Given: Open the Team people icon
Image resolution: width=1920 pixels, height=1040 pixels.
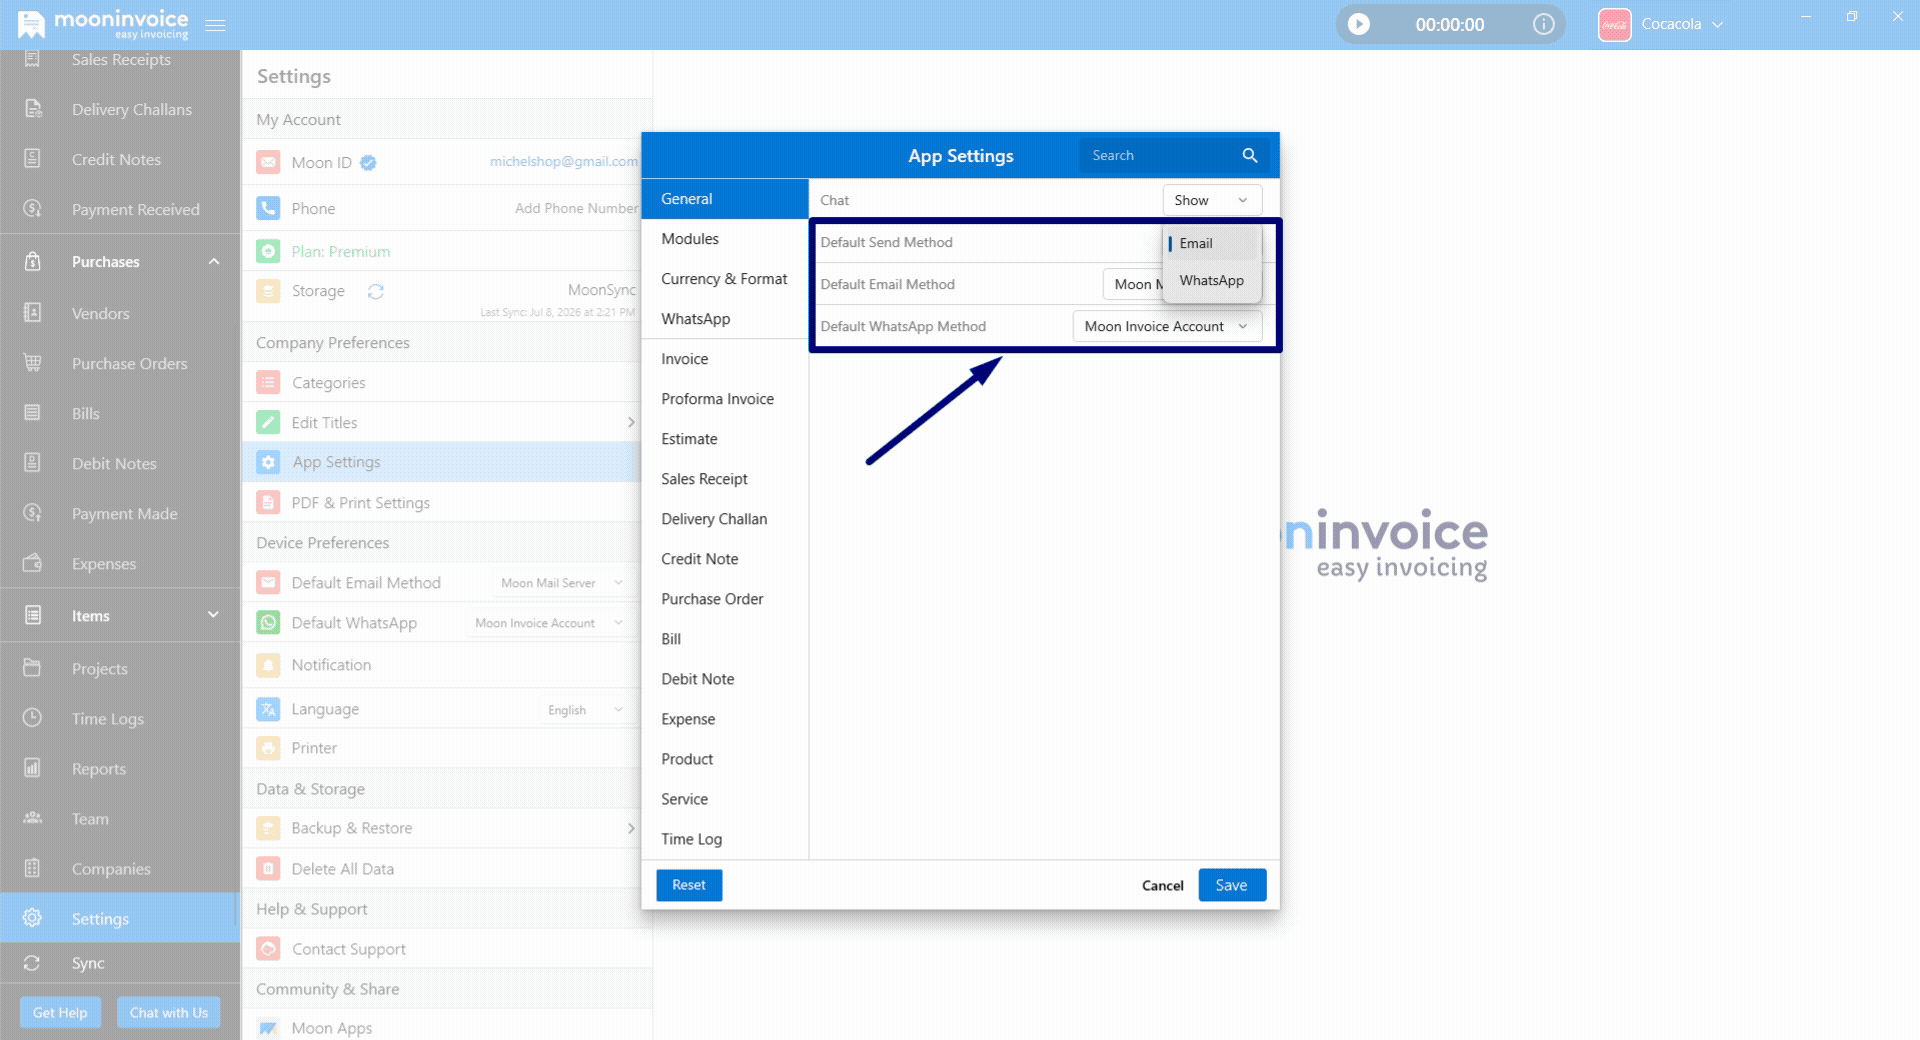Looking at the screenshot, I should pyautogui.click(x=33, y=817).
